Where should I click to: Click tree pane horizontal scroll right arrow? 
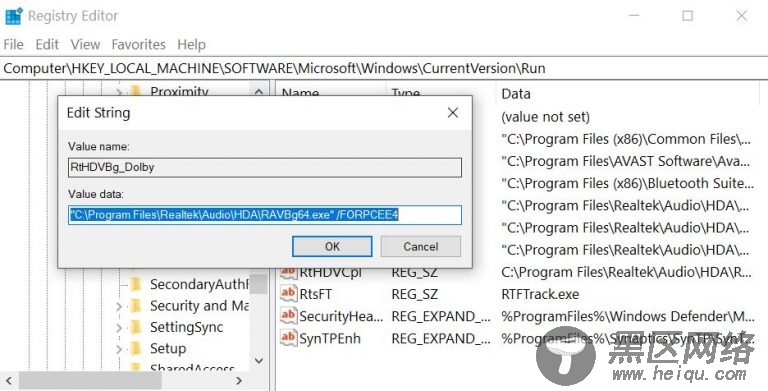239,380
